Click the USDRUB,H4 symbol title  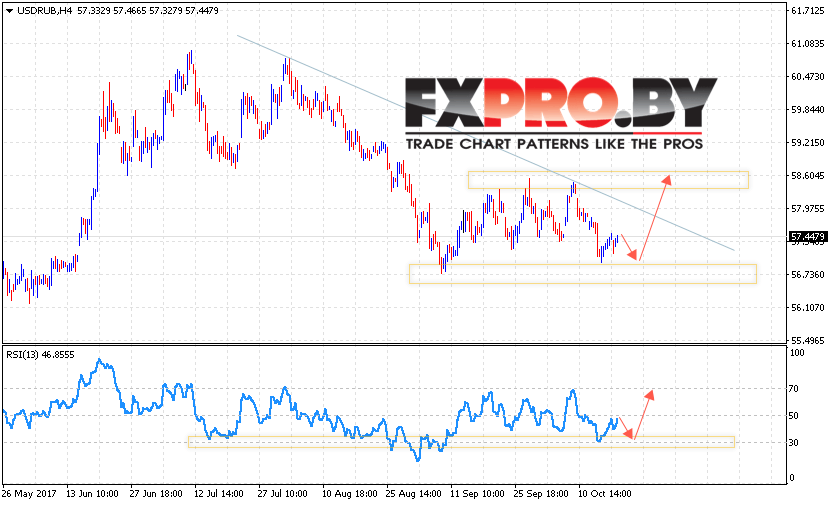coord(45,11)
